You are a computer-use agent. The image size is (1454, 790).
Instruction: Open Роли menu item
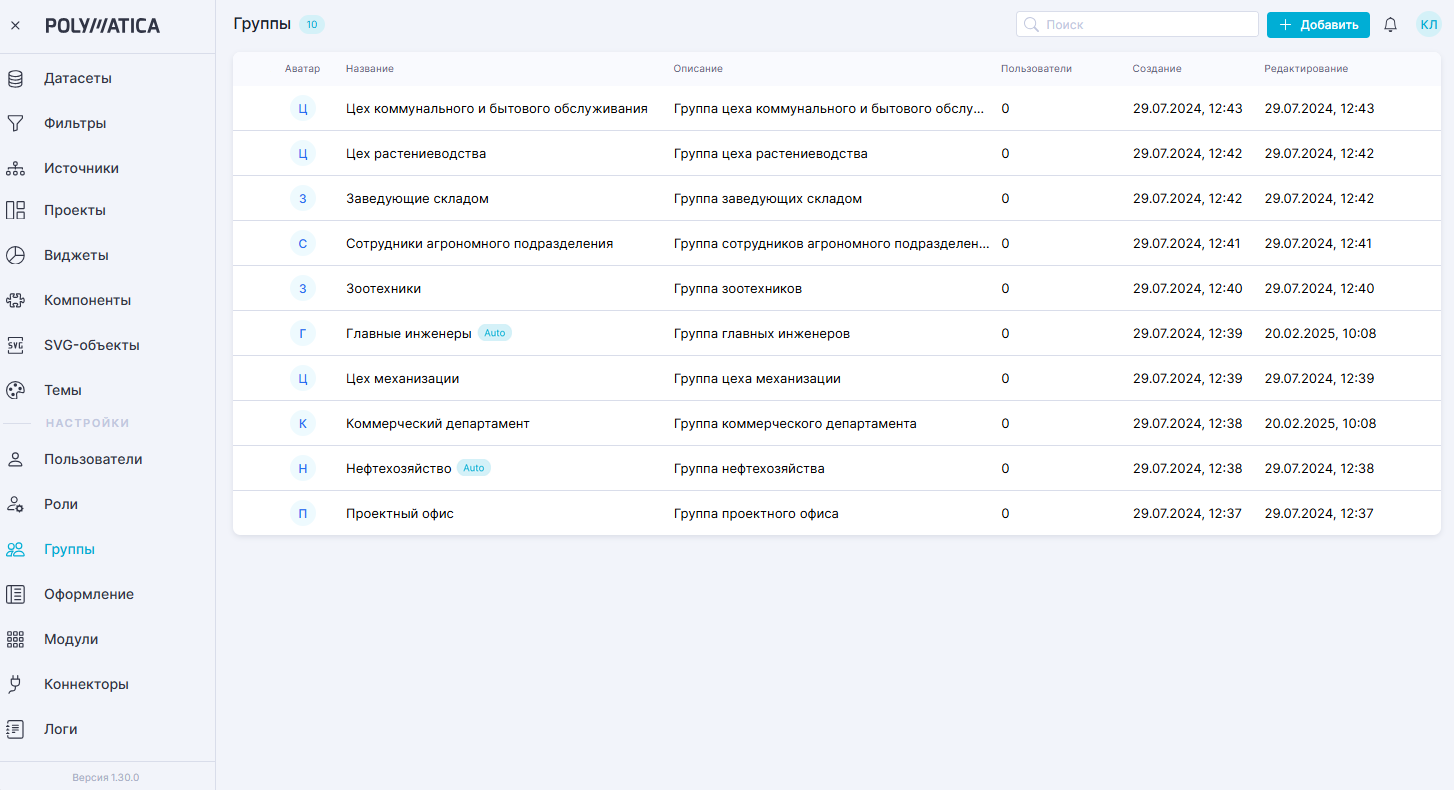[61, 504]
